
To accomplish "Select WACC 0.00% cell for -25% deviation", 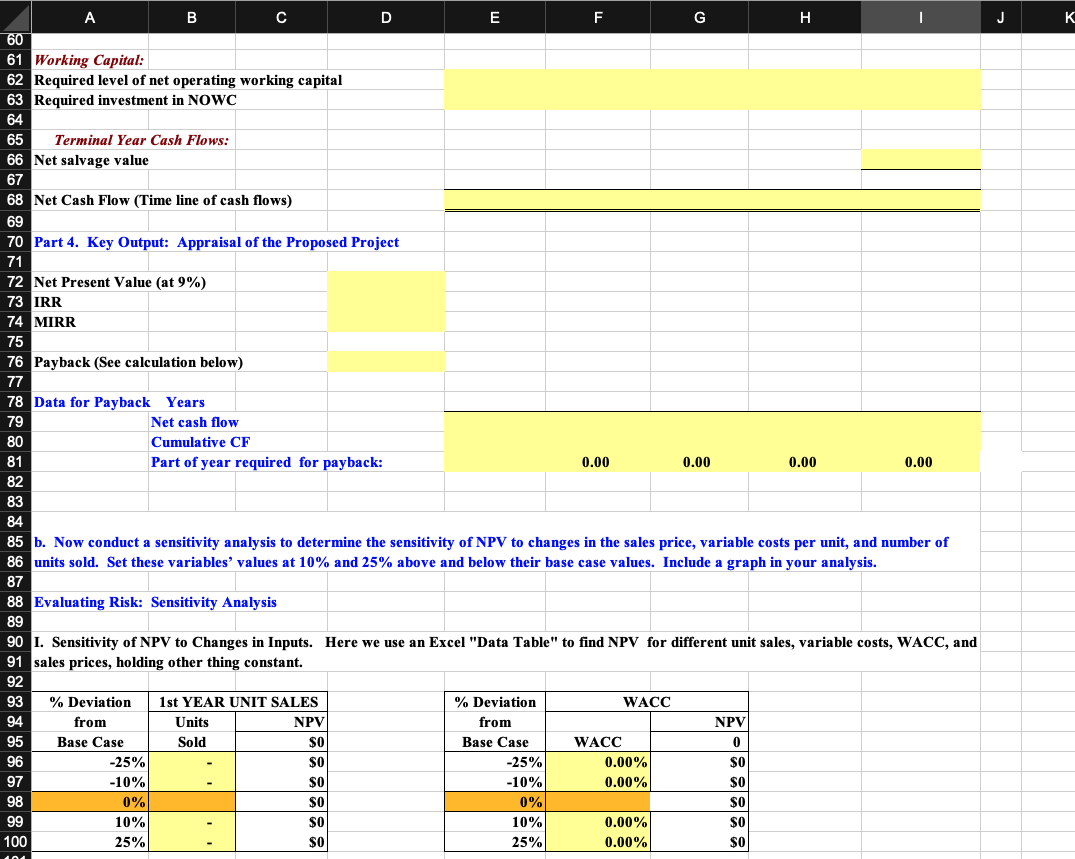I will [x=598, y=762].
